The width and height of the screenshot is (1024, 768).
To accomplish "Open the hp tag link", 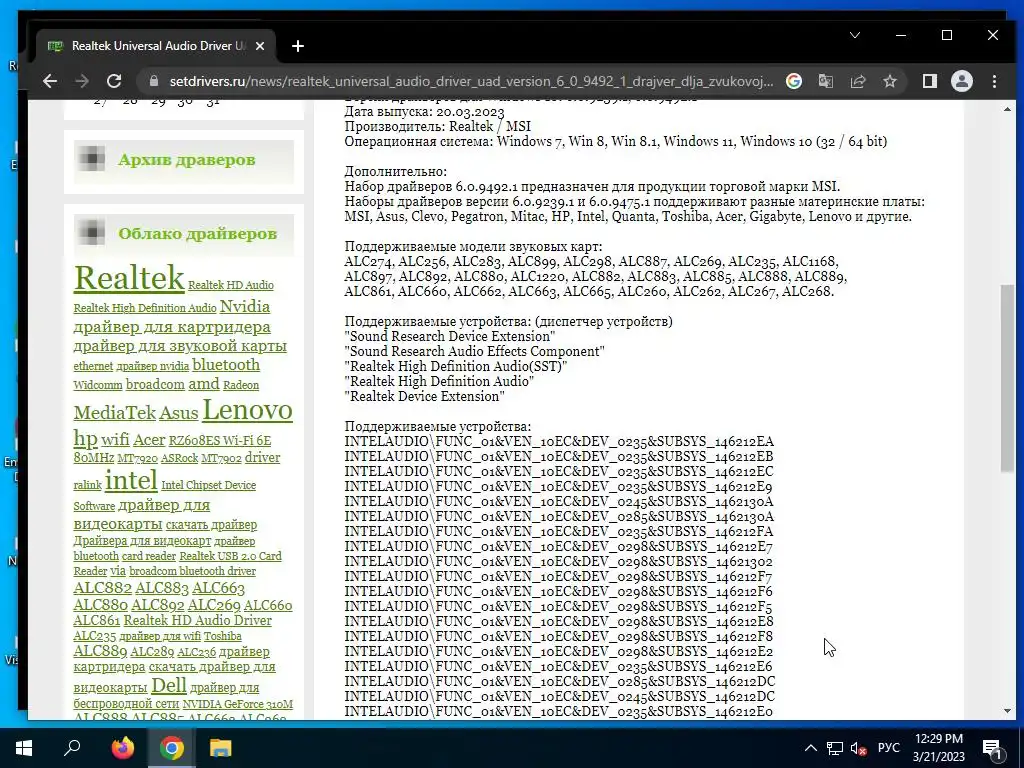I will click(x=85, y=438).
